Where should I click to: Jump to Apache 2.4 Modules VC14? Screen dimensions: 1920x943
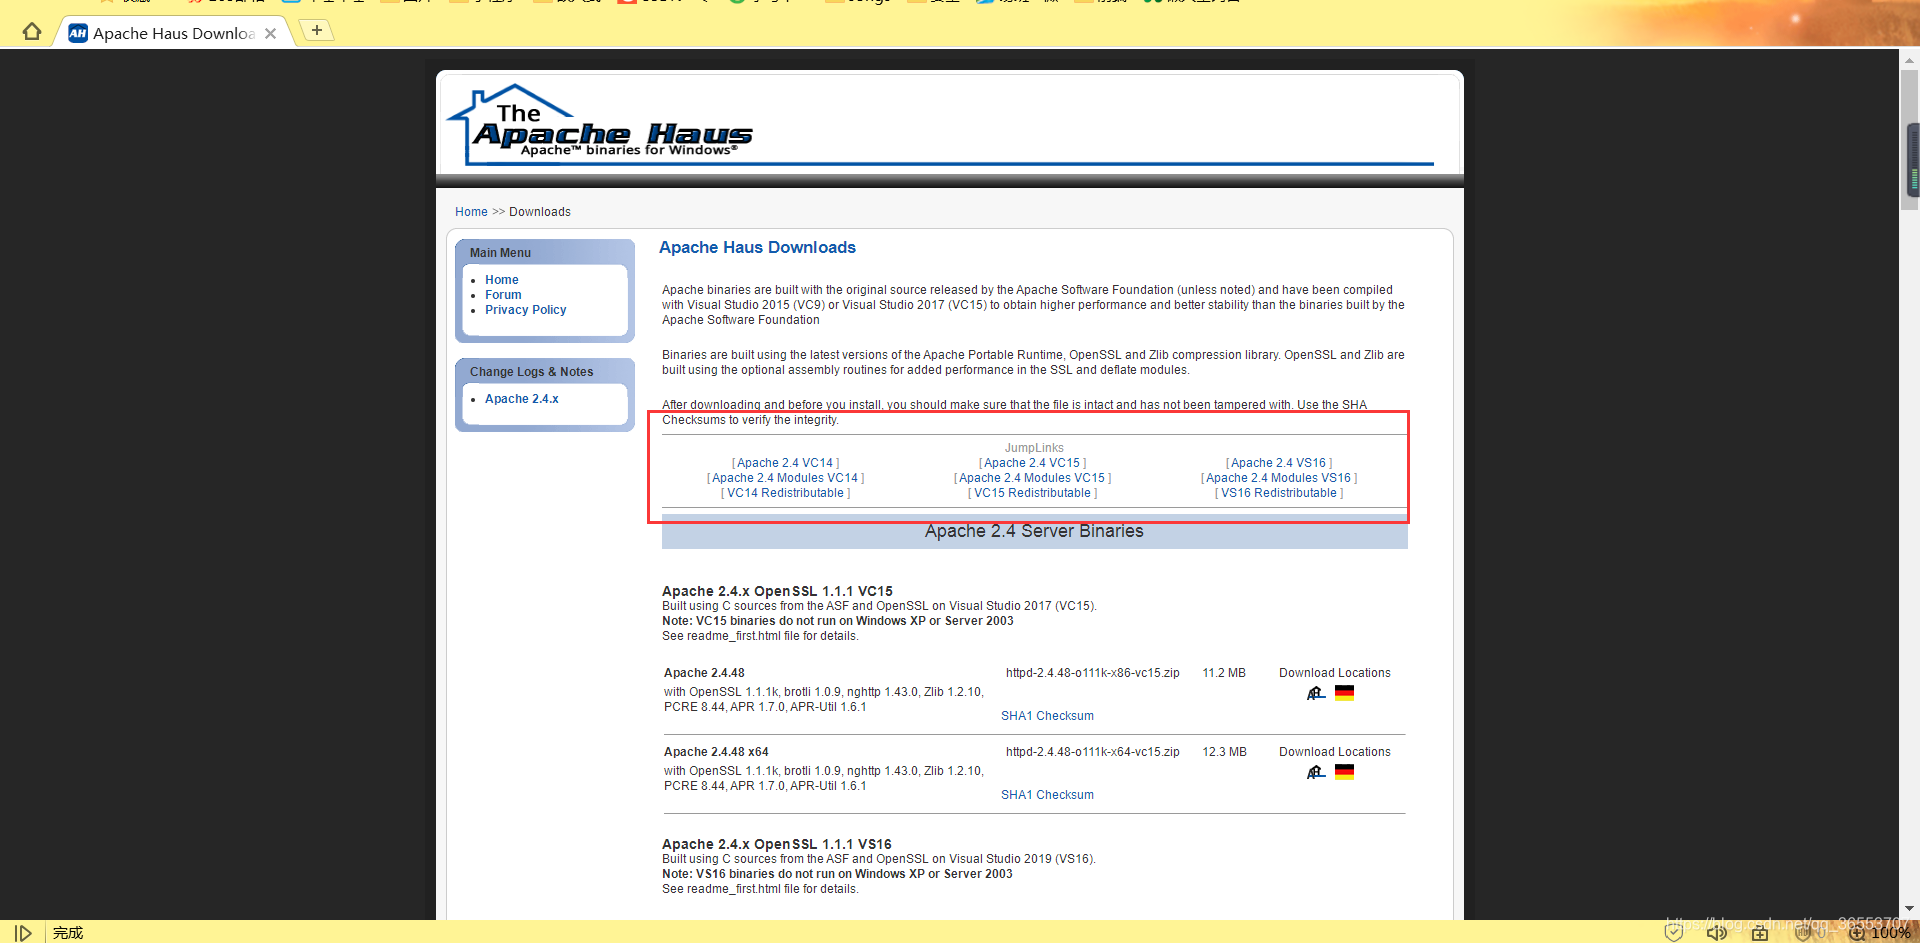coord(785,478)
